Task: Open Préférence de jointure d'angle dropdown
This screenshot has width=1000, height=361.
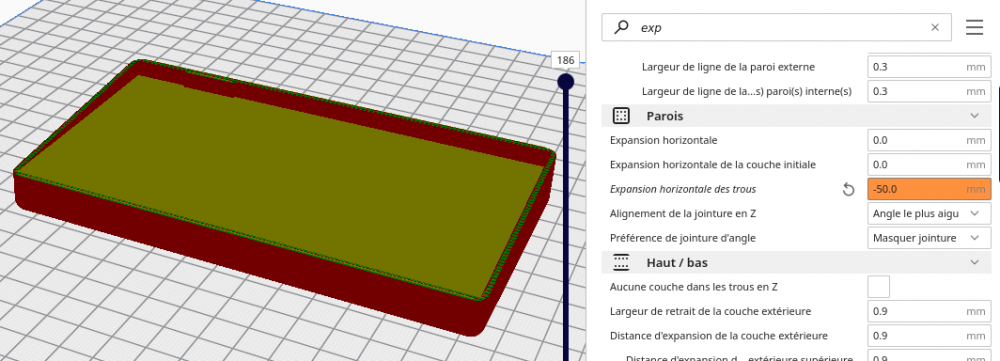Action: pyautogui.click(x=929, y=238)
